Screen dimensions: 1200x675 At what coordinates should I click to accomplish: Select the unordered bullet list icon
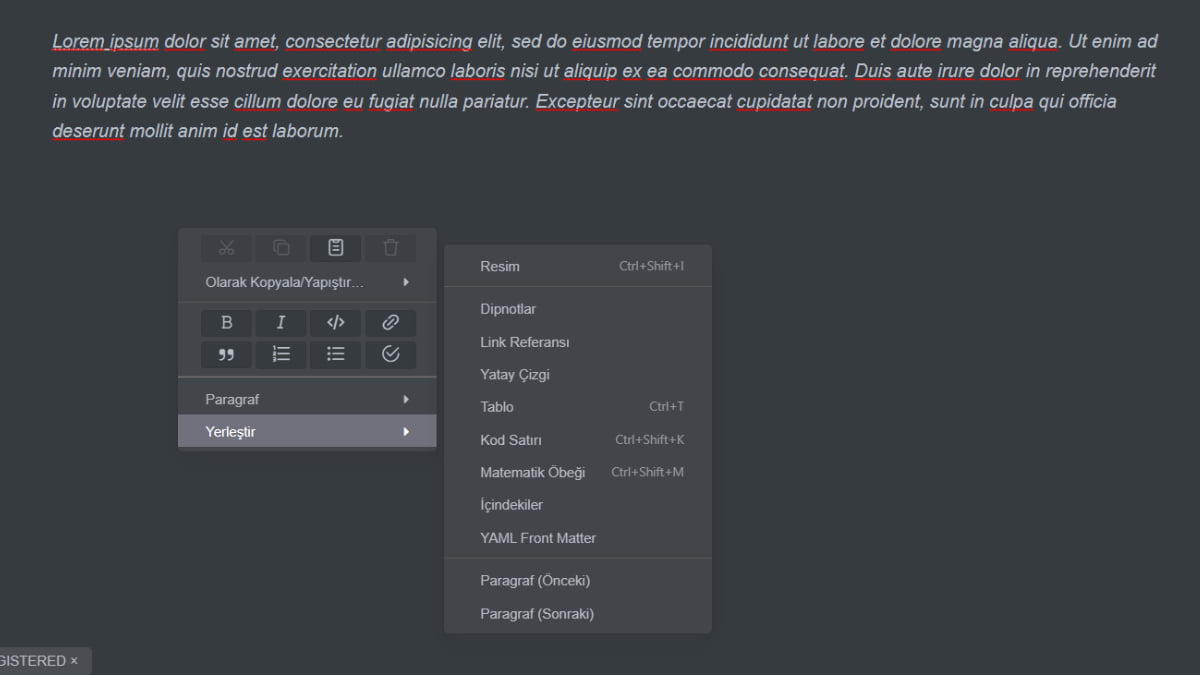pyautogui.click(x=336, y=354)
